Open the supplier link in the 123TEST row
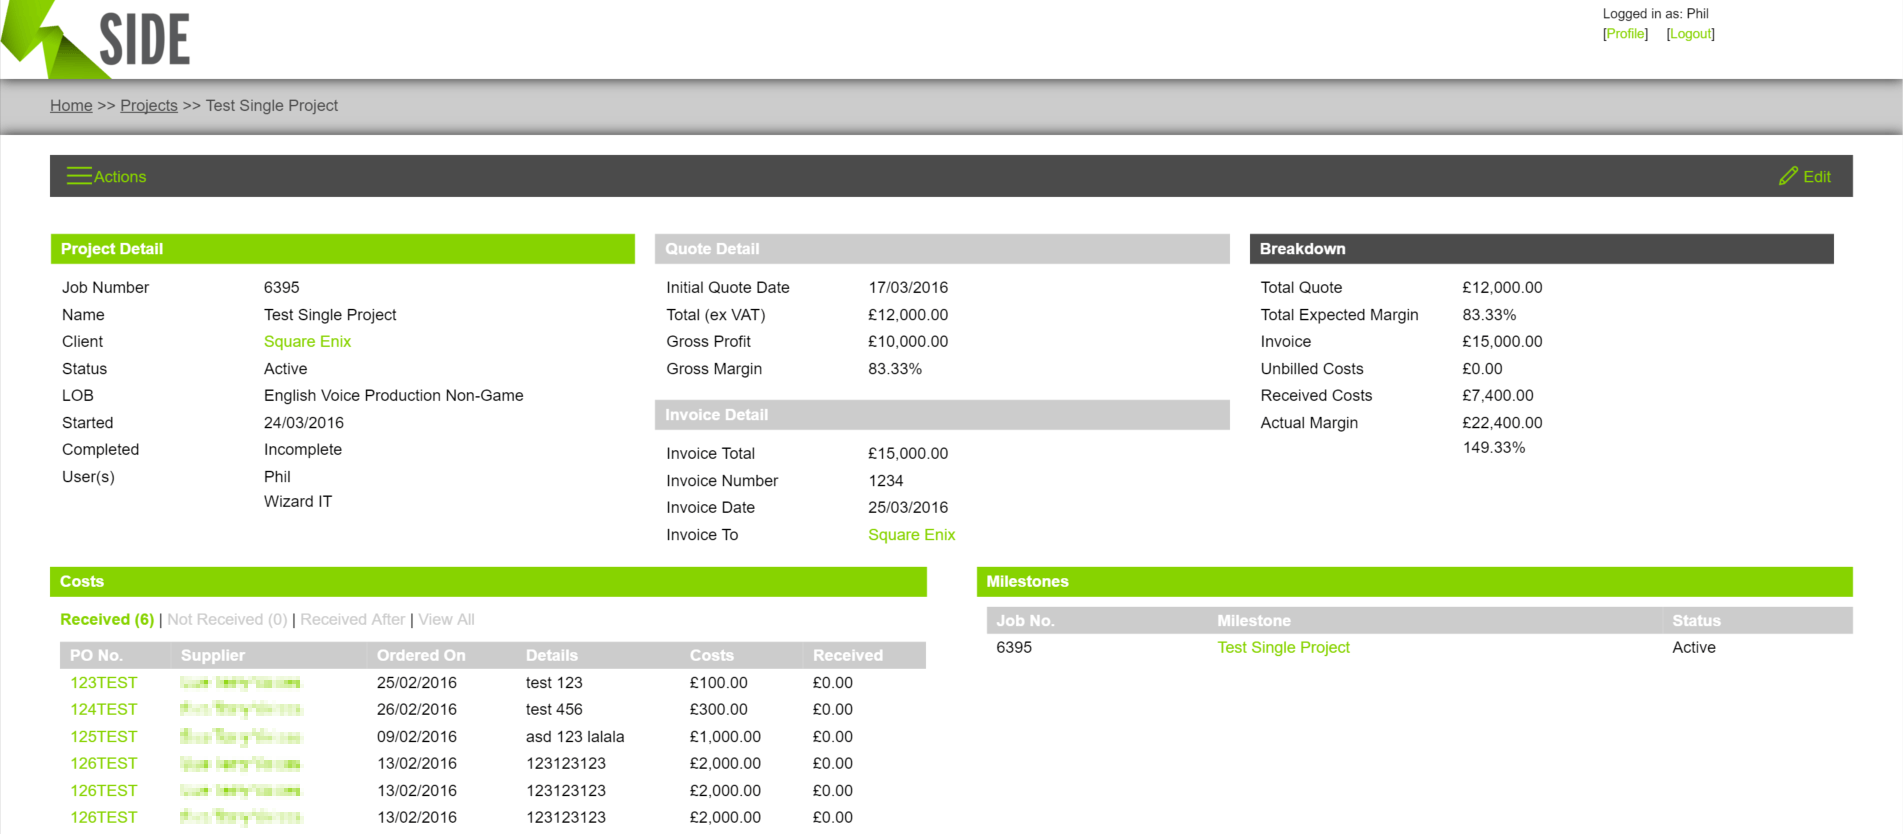The width and height of the screenshot is (1903, 834). (x=240, y=683)
